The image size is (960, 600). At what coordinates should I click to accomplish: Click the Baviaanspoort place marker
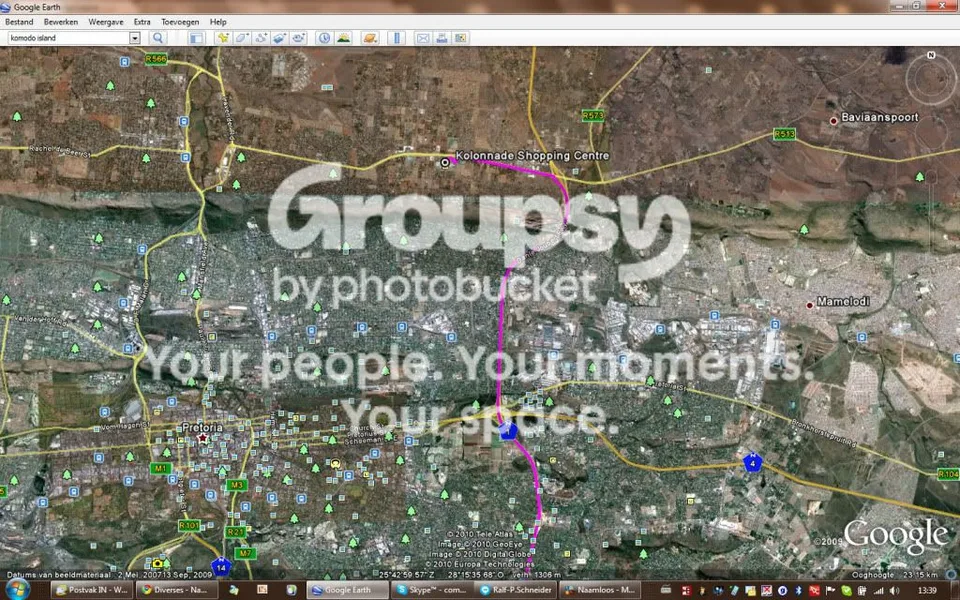click(x=833, y=121)
